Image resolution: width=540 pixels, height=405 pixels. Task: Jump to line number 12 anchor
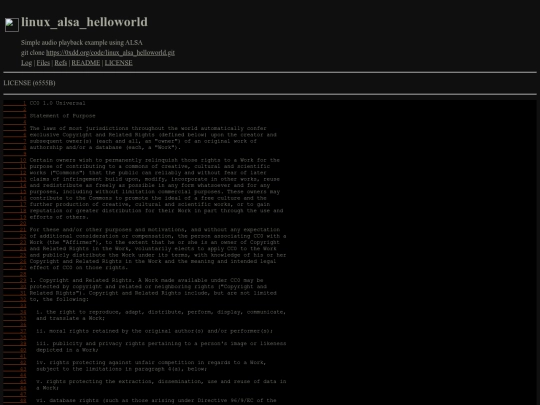15,173
